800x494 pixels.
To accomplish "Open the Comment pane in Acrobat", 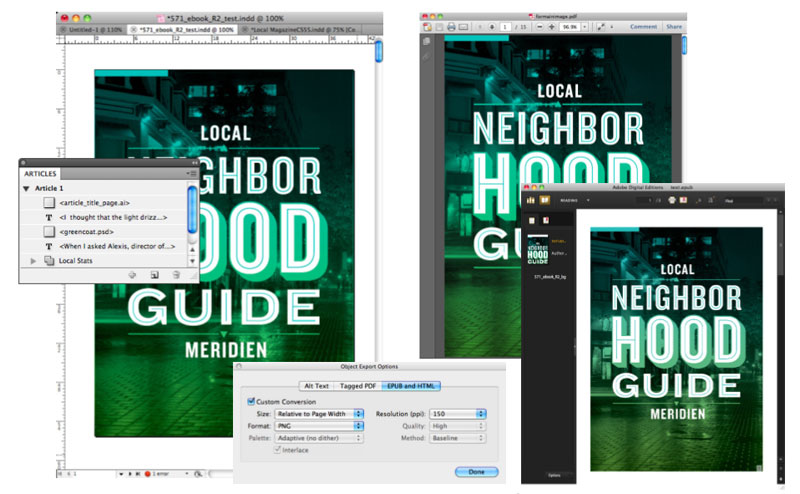I will [x=643, y=27].
